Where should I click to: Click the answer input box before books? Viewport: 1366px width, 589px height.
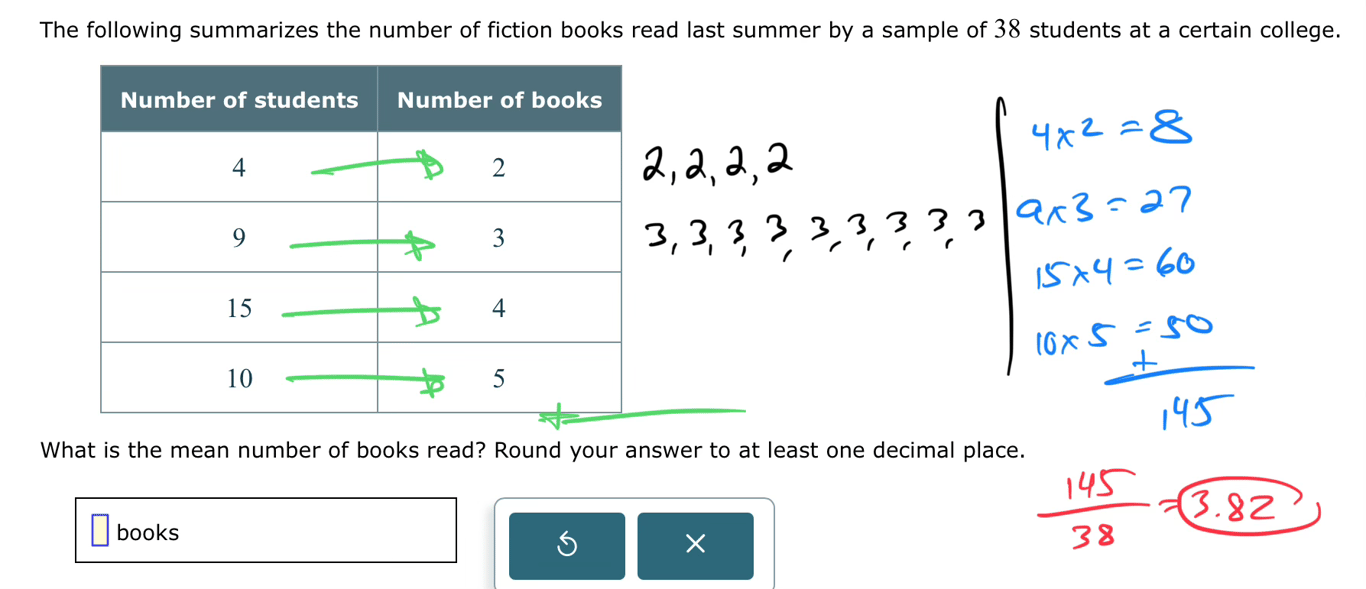[100, 531]
